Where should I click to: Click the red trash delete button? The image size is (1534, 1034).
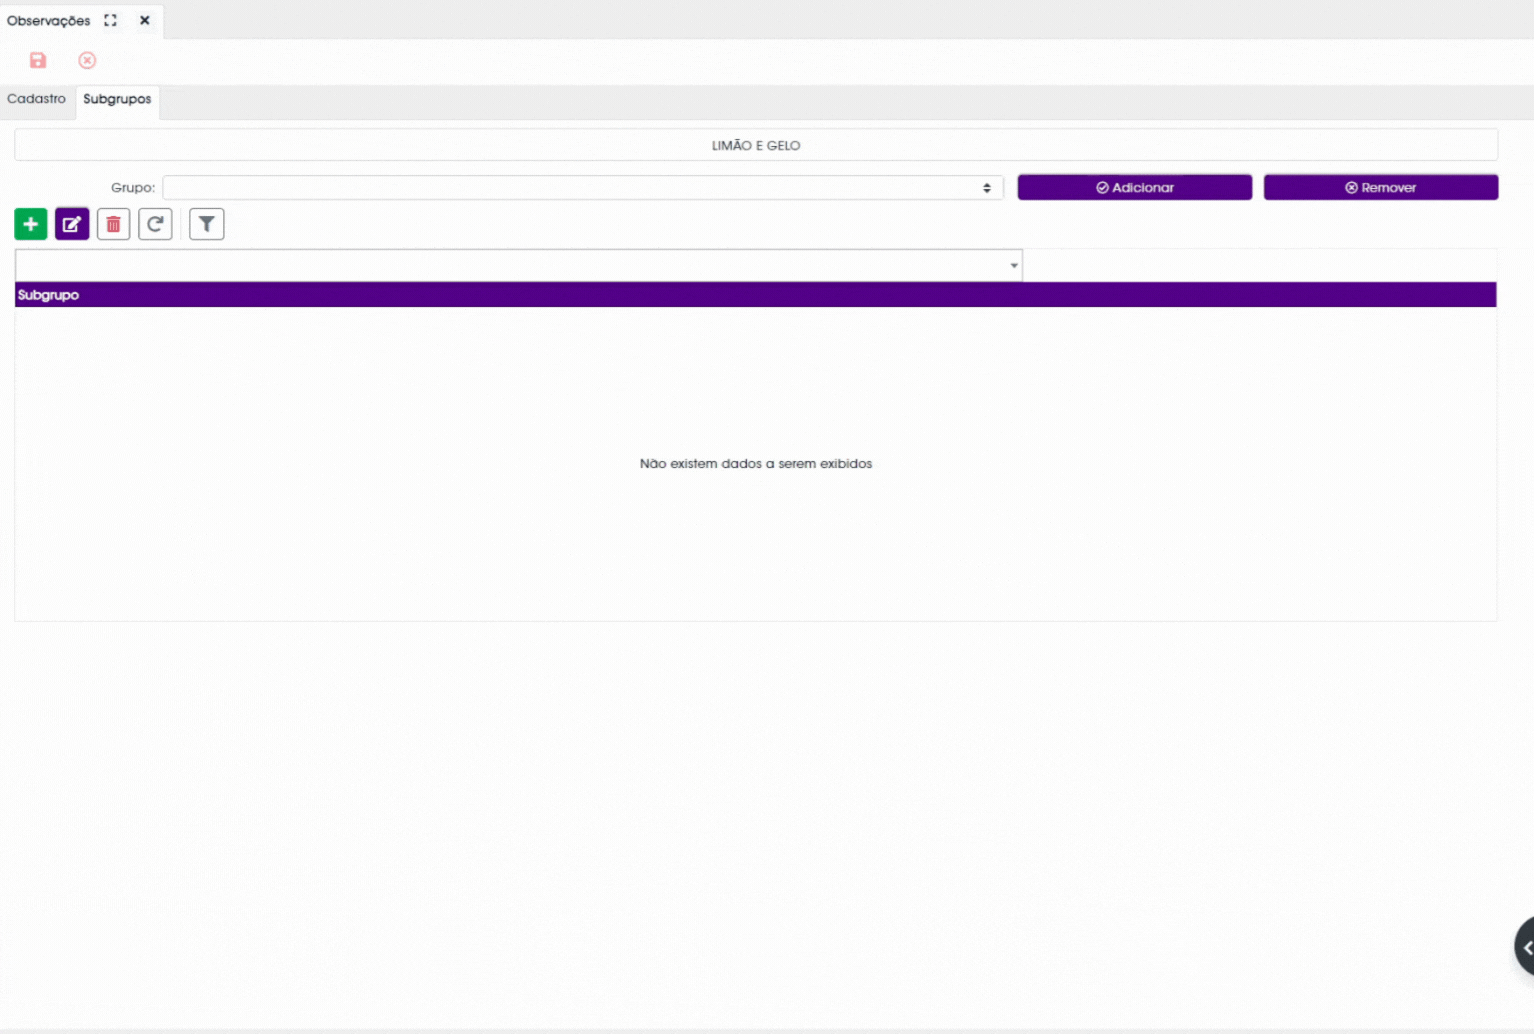(x=113, y=224)
